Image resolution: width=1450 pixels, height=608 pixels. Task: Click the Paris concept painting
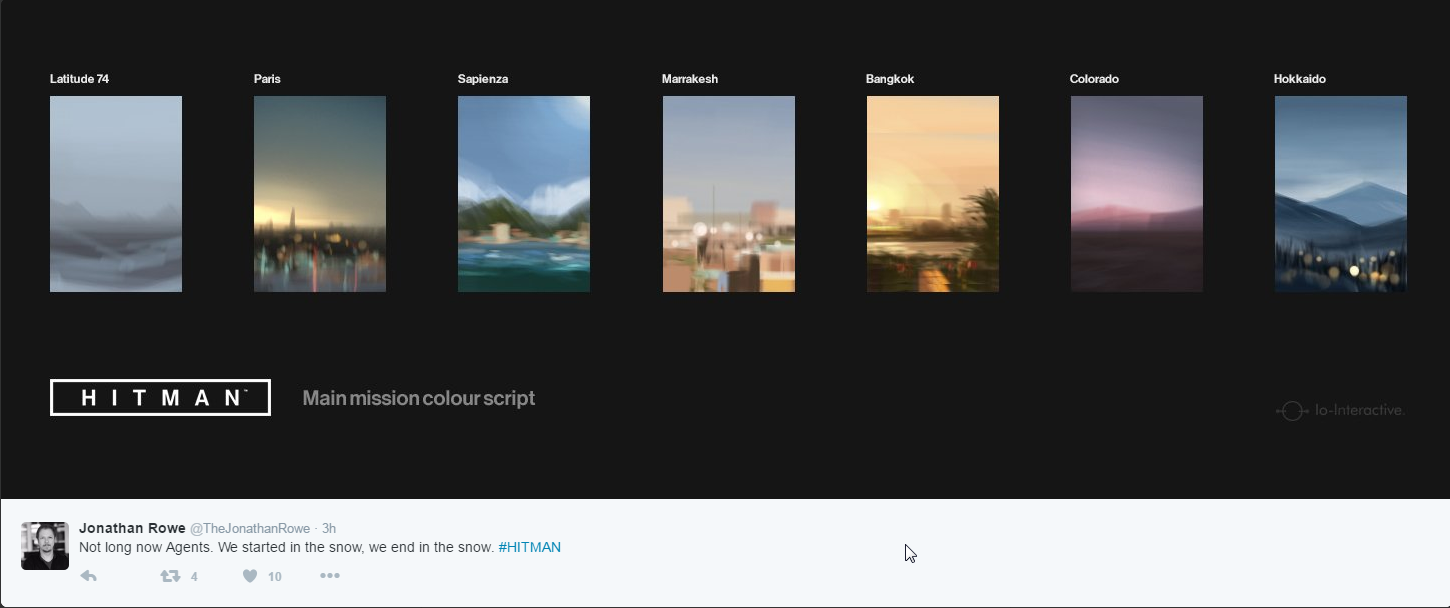tap(320, 194)
